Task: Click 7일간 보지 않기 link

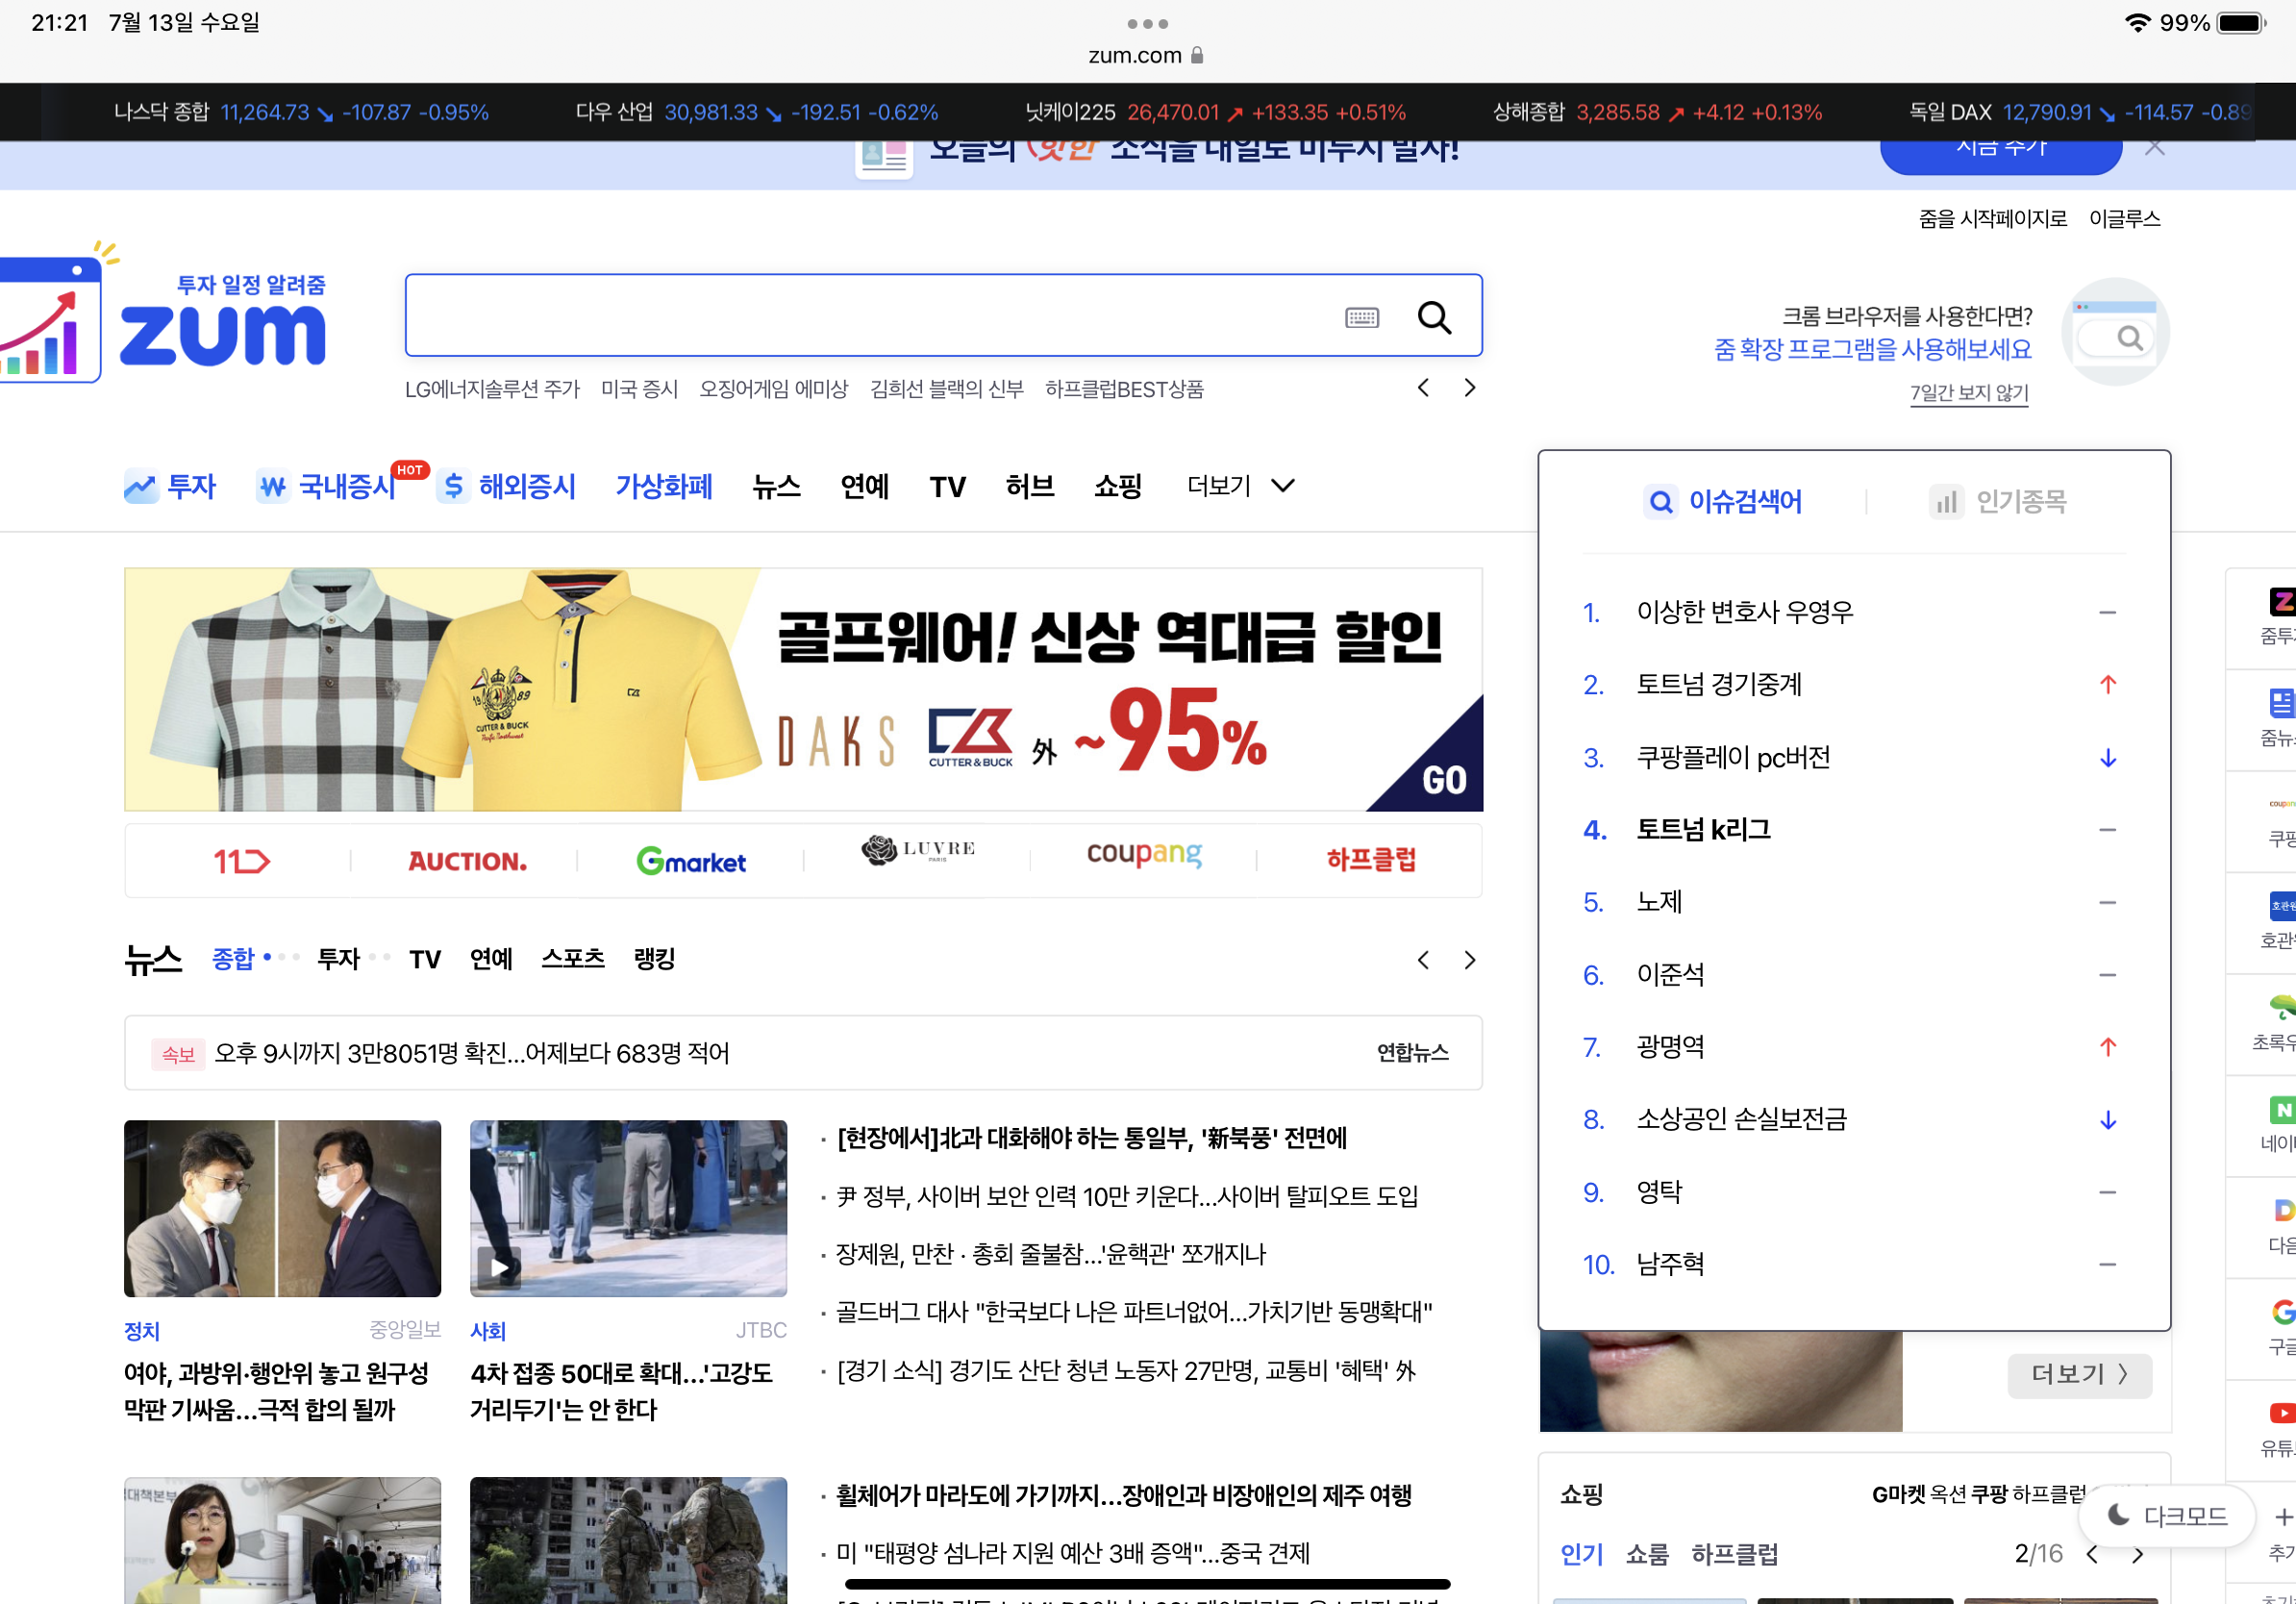Action: coord(1968,393)
